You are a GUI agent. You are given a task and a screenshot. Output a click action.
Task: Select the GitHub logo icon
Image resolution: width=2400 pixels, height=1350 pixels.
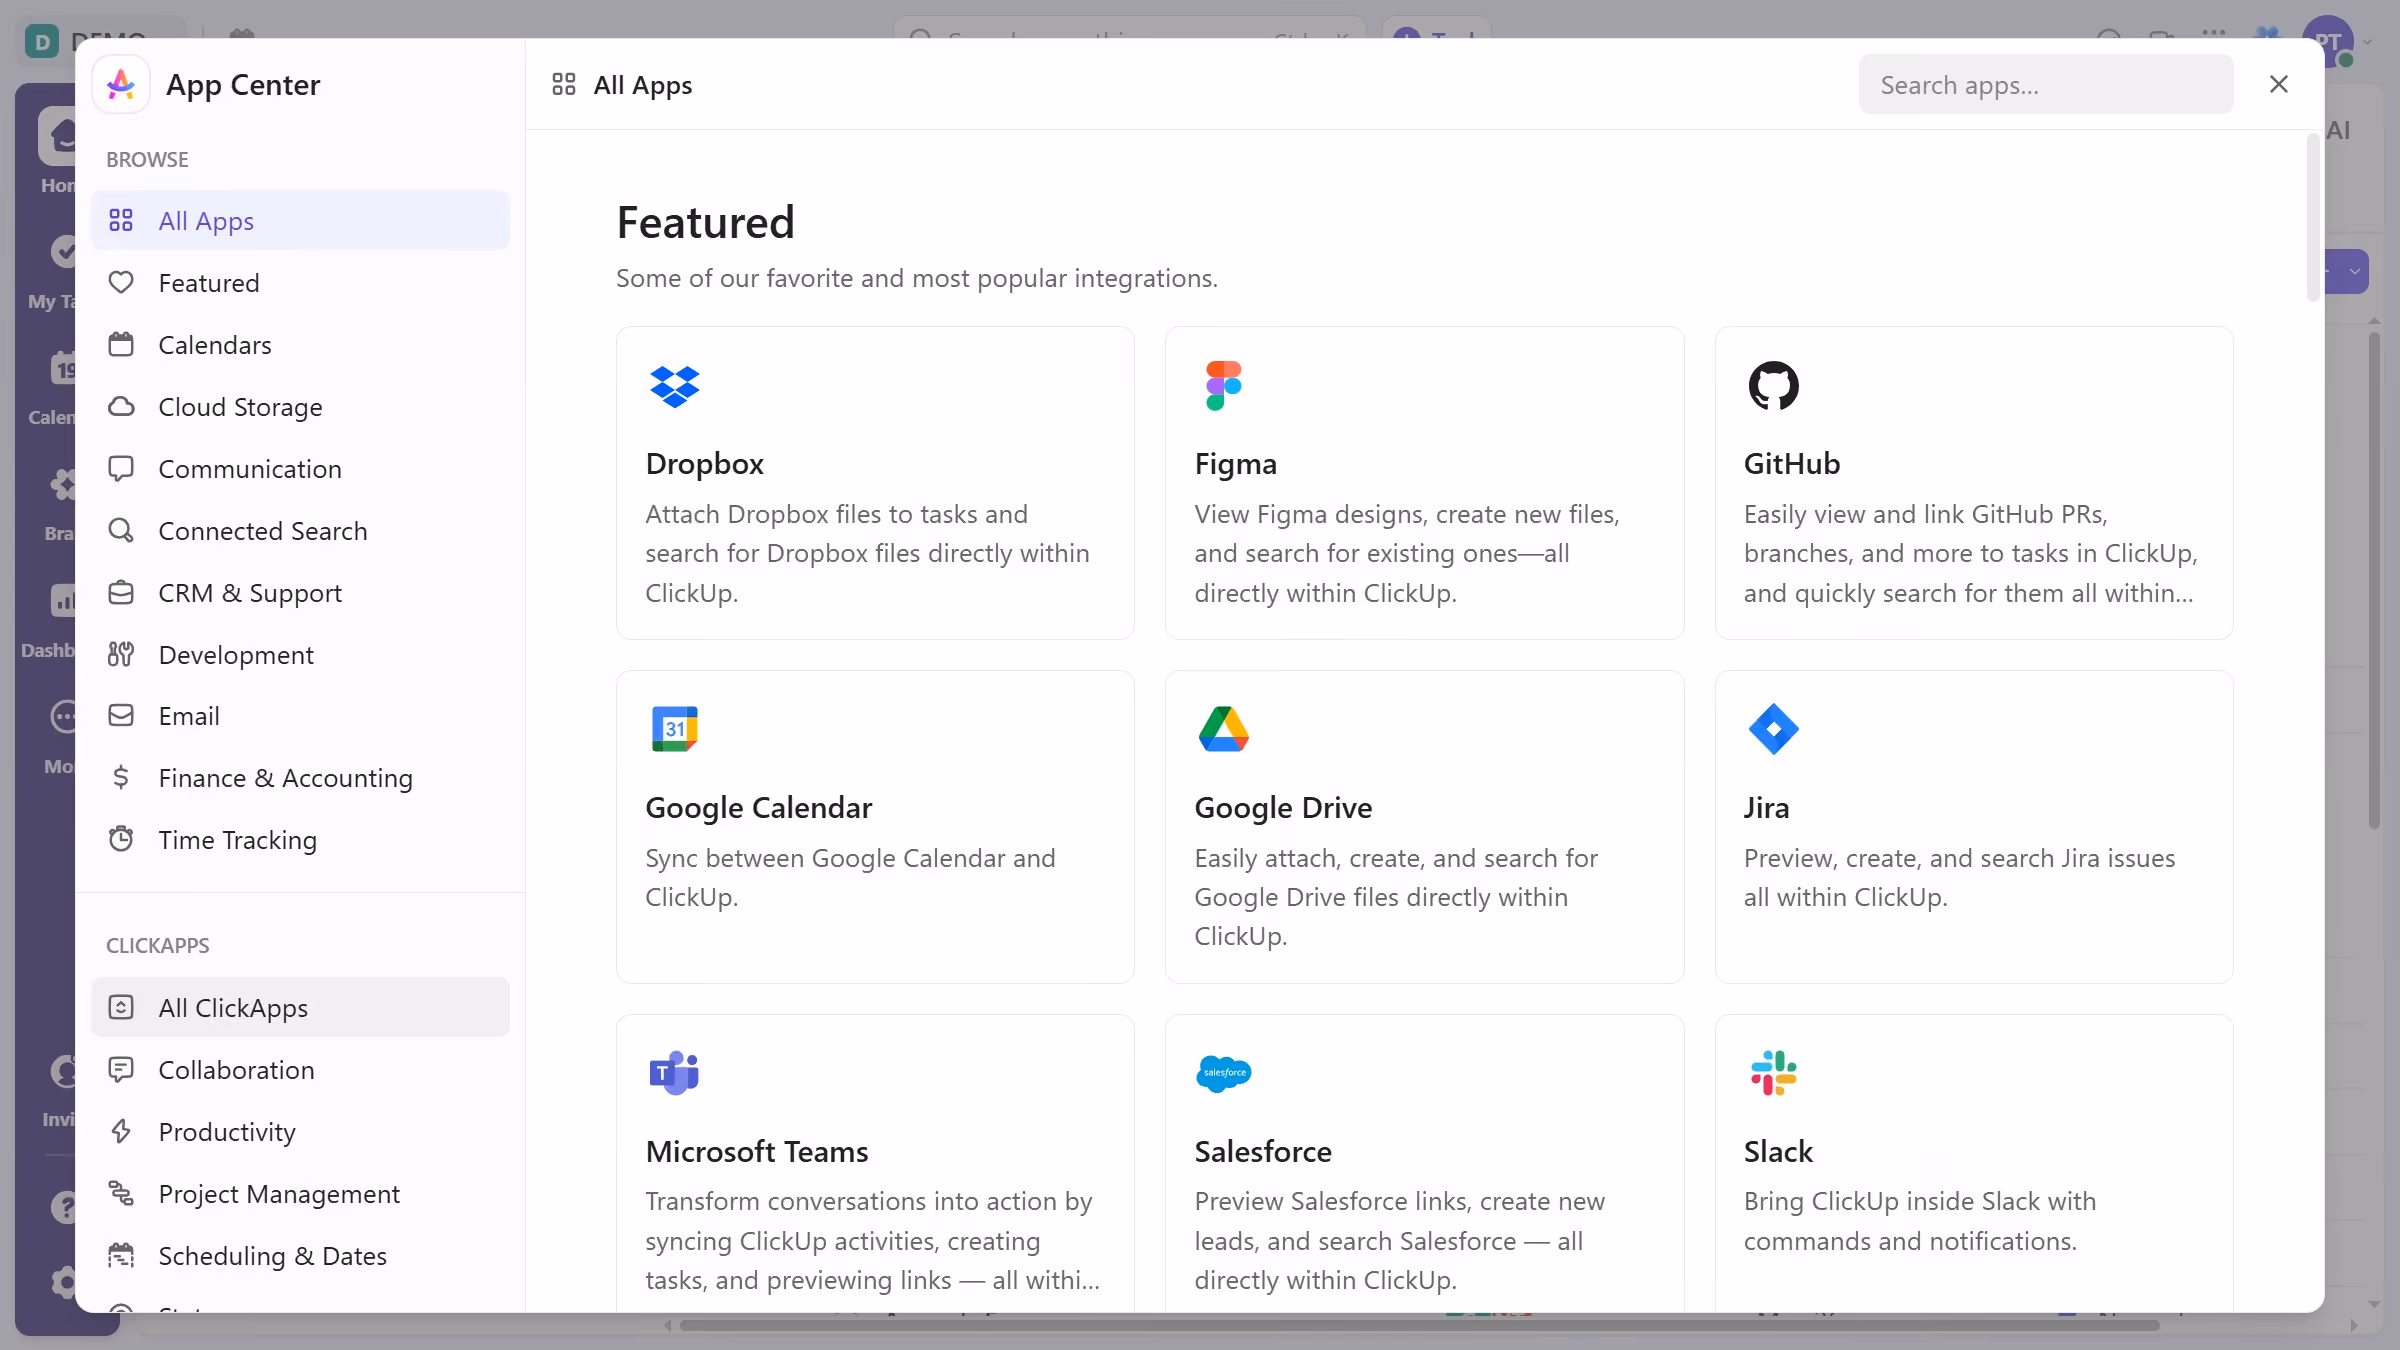point(1773,386)
